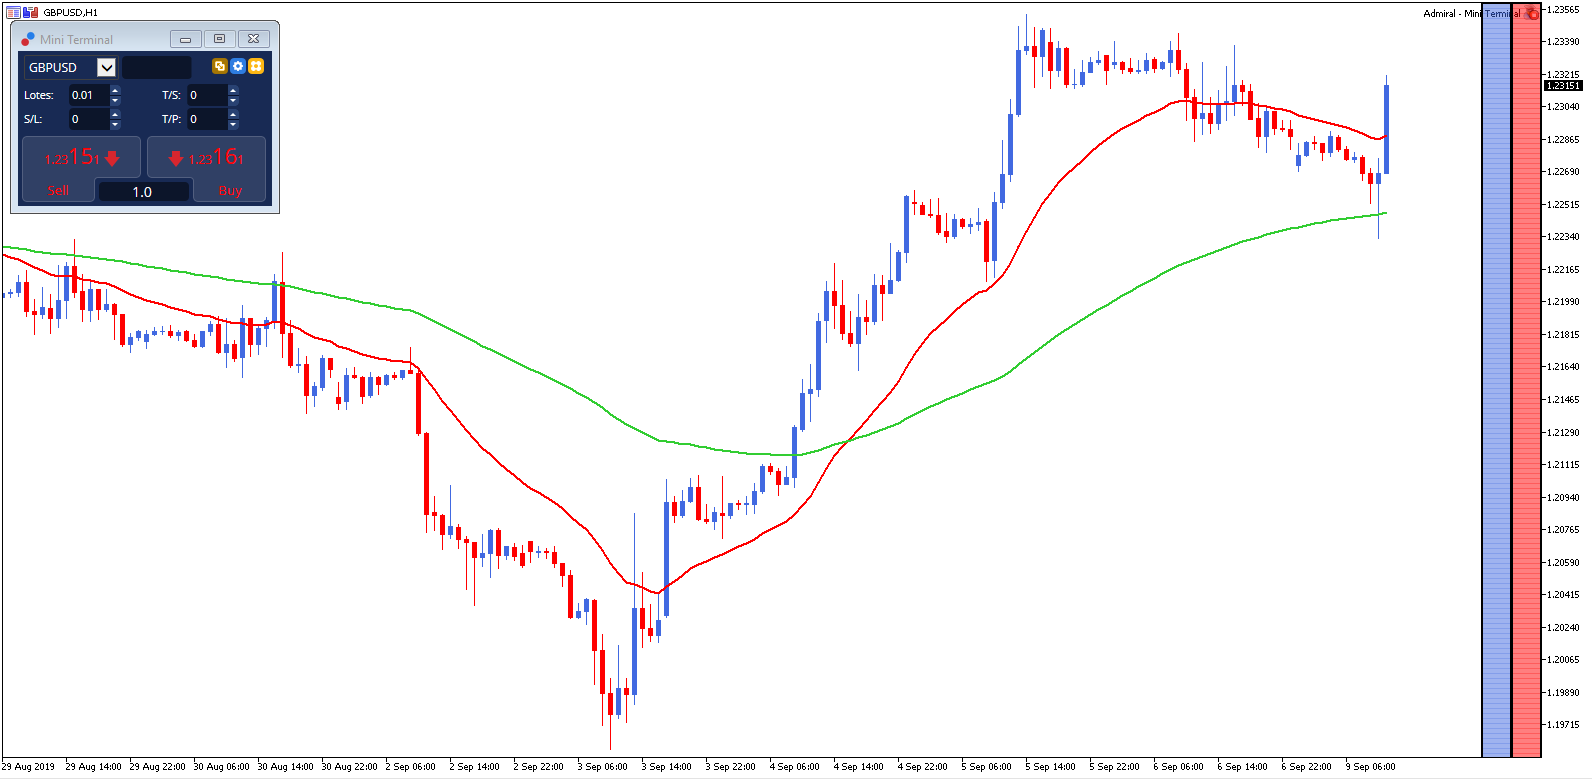Minimize the Mini Terminal panel
Image resolution: width=1592 pixels, height=779 pixels.
185,39
